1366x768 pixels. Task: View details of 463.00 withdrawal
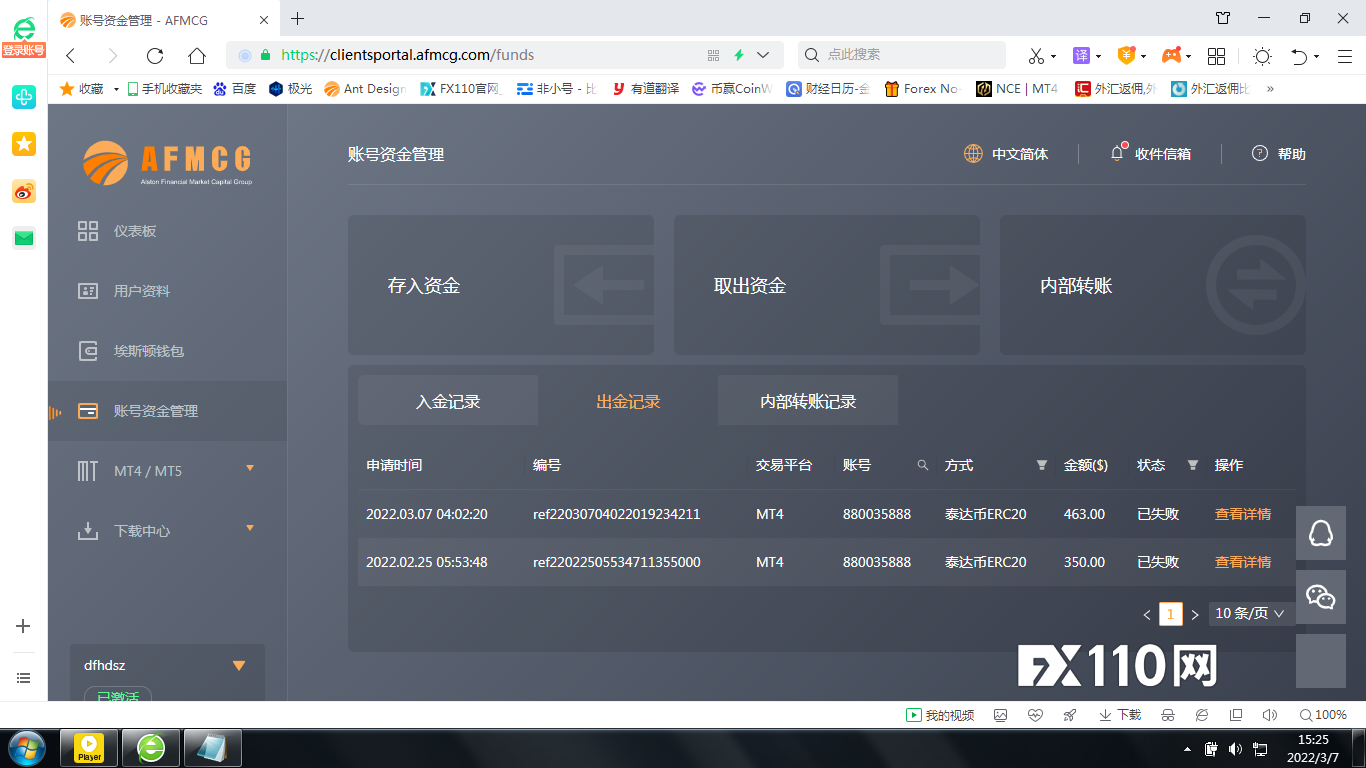1243,514
